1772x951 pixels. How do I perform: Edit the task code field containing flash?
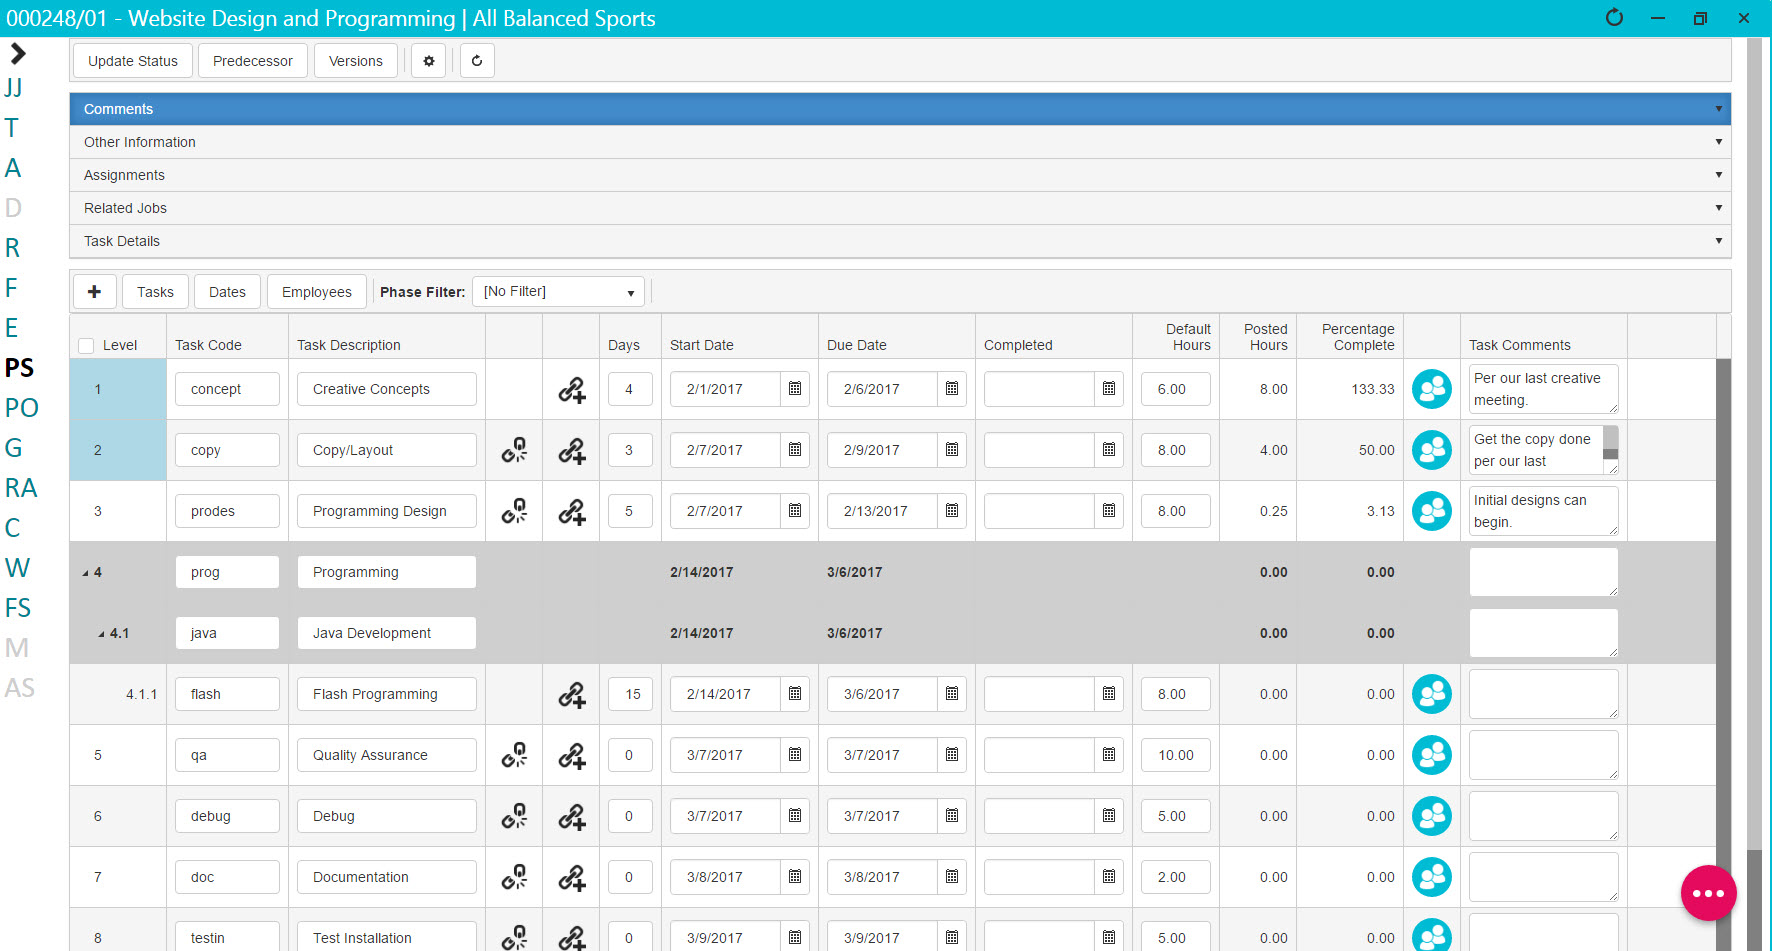click(227, 694)
